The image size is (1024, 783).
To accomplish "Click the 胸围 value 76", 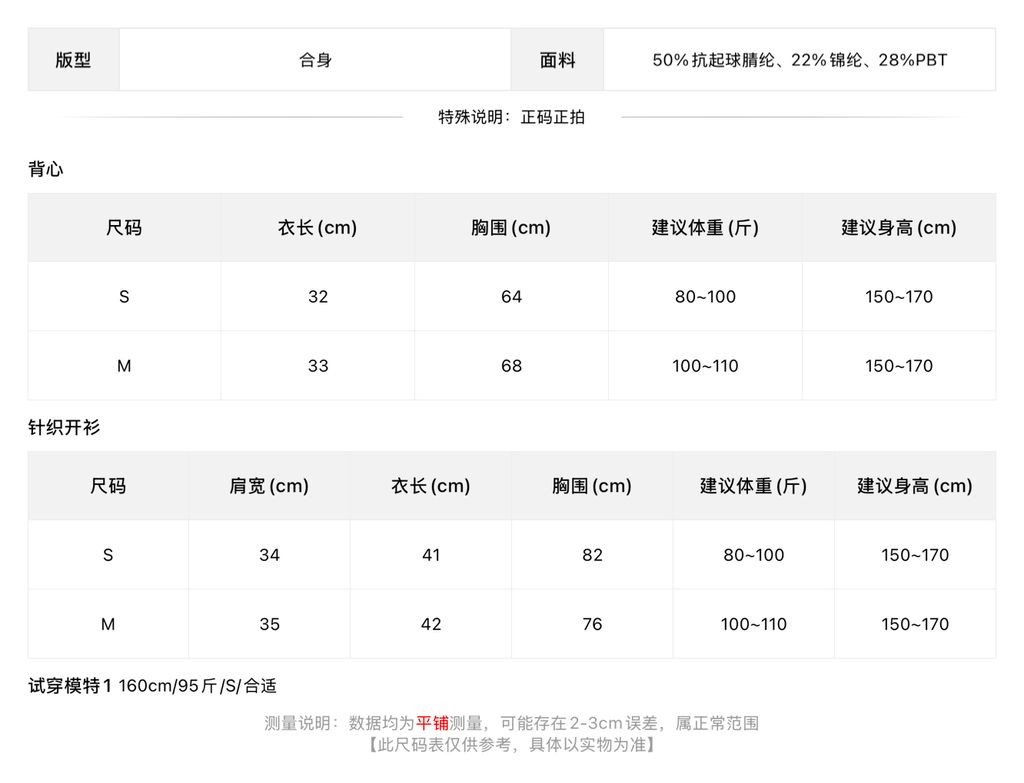I will 592,624.
